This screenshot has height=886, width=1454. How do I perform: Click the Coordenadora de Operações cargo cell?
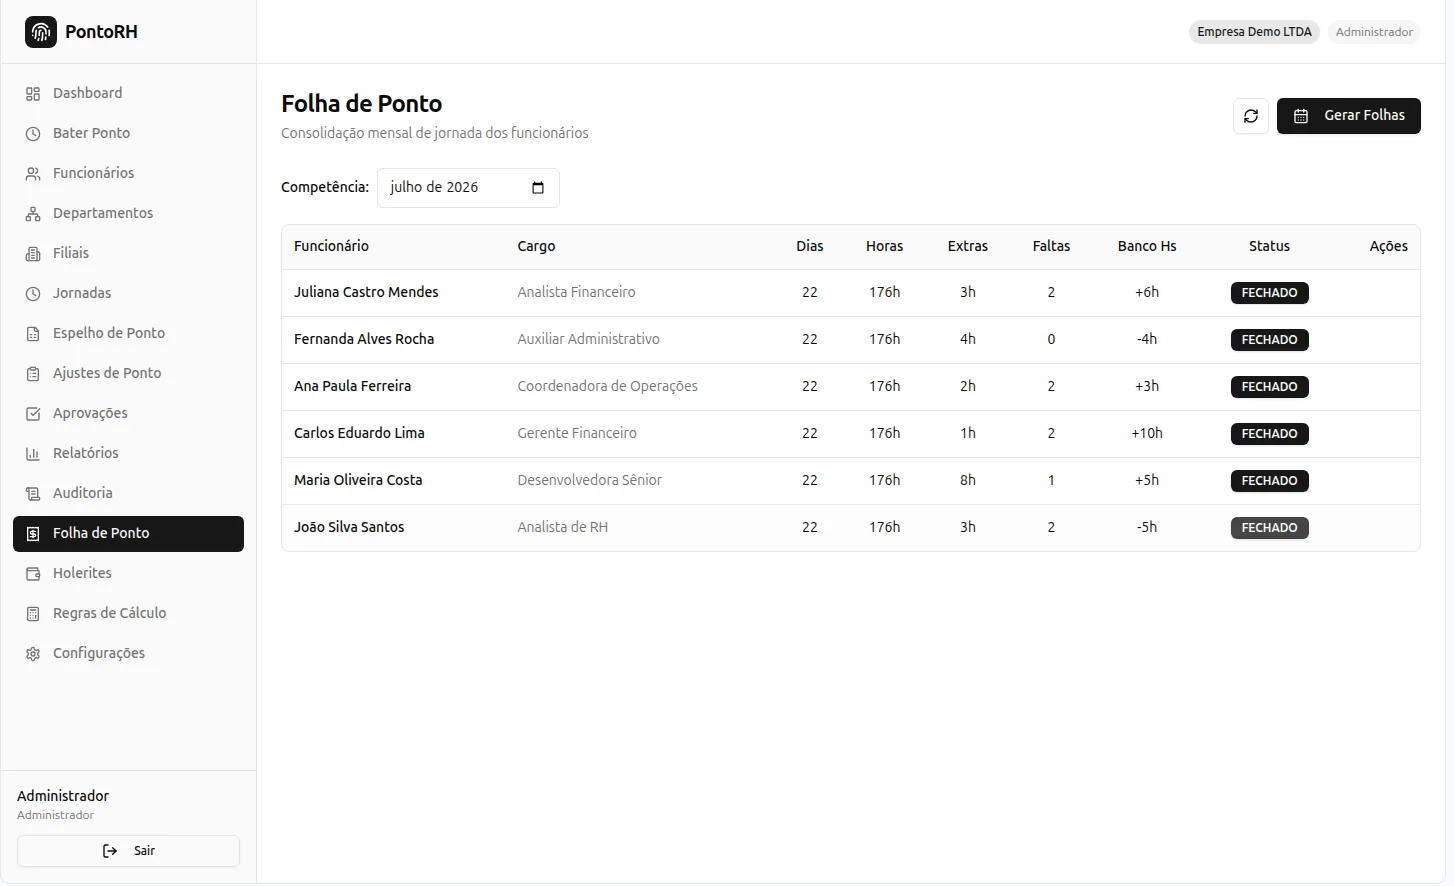[x=607, y=386]
